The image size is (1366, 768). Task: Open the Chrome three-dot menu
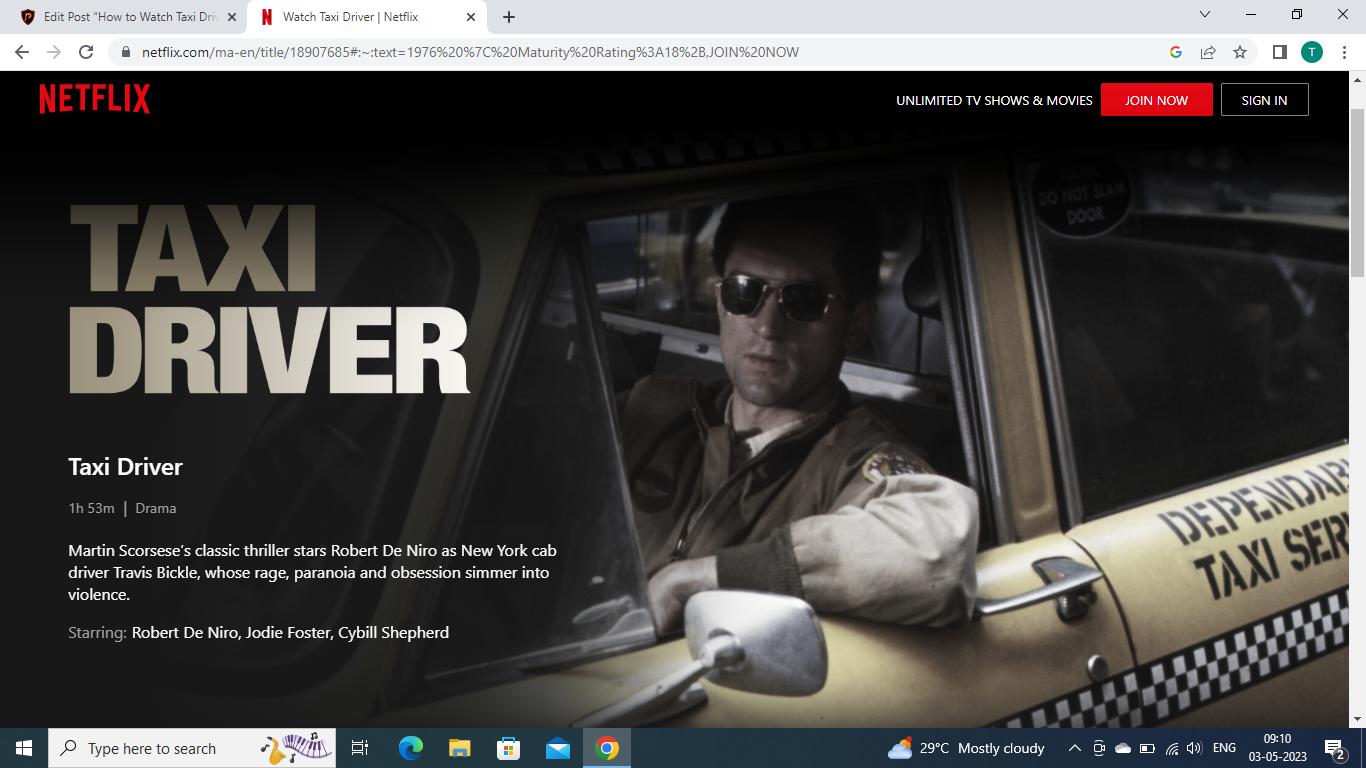coord(1343,52)
